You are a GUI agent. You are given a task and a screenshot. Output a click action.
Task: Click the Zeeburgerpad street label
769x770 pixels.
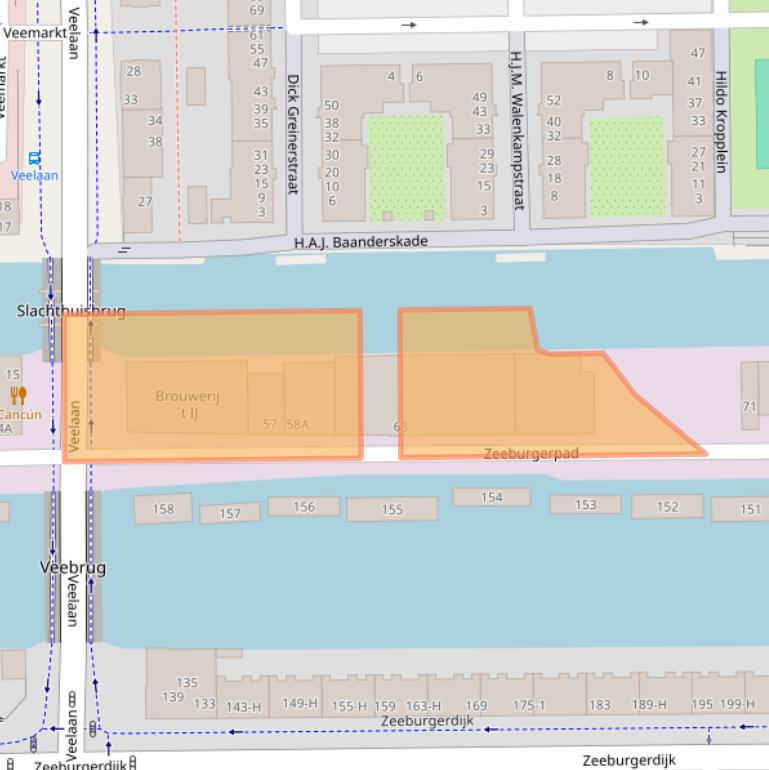[531, 454]
